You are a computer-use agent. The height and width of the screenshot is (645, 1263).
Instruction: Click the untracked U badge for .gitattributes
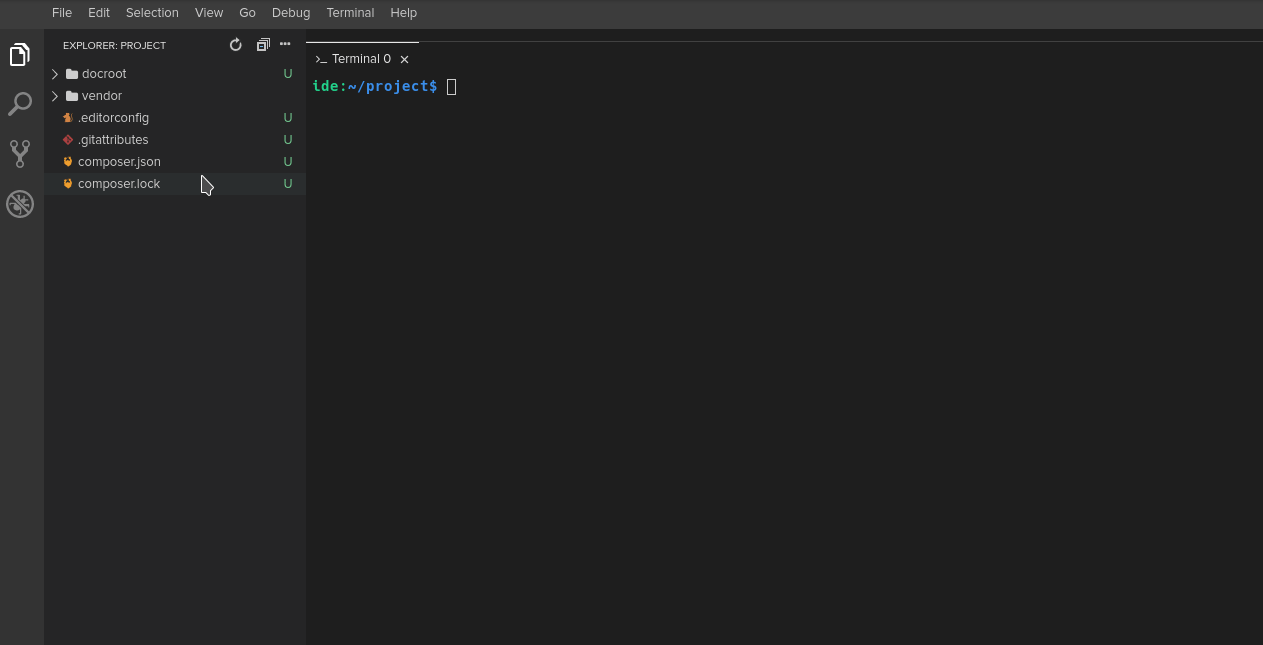click(x=288, y=140)
